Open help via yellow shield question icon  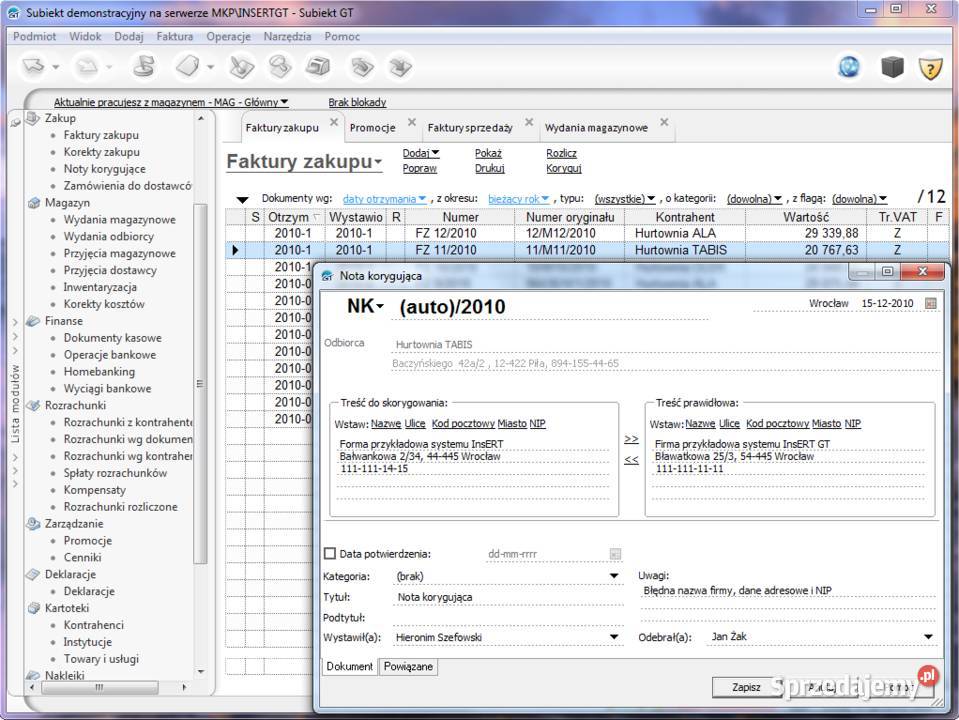(x=931, y=68)
